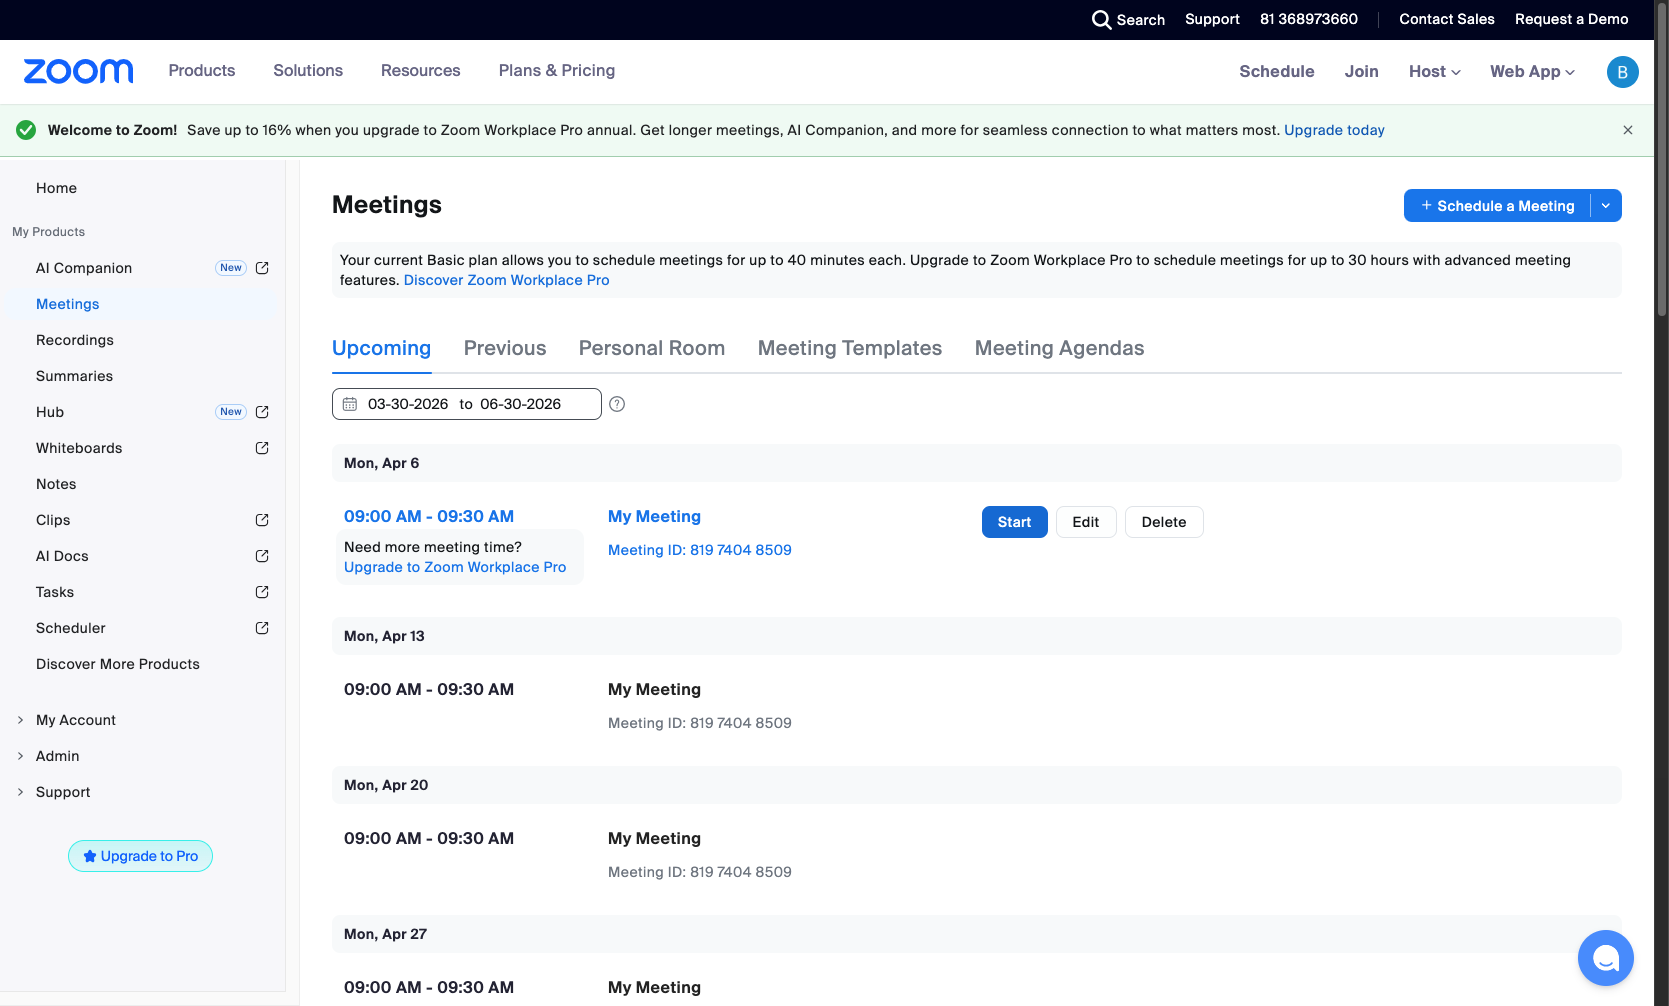
Task: Switch to Meeting Templates tab
Action: 850,348
